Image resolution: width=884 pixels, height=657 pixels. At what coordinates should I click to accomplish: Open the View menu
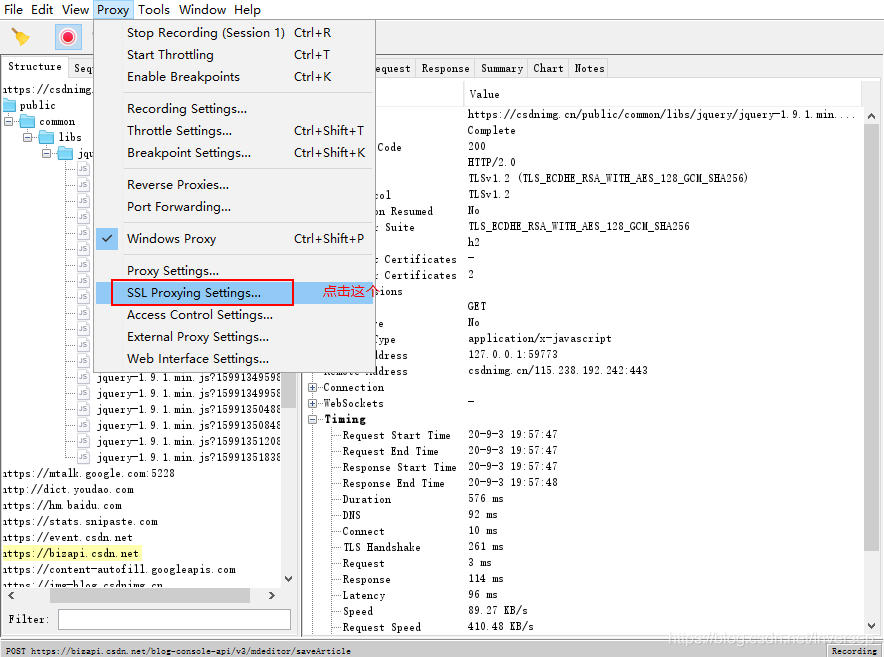point(76,10)
